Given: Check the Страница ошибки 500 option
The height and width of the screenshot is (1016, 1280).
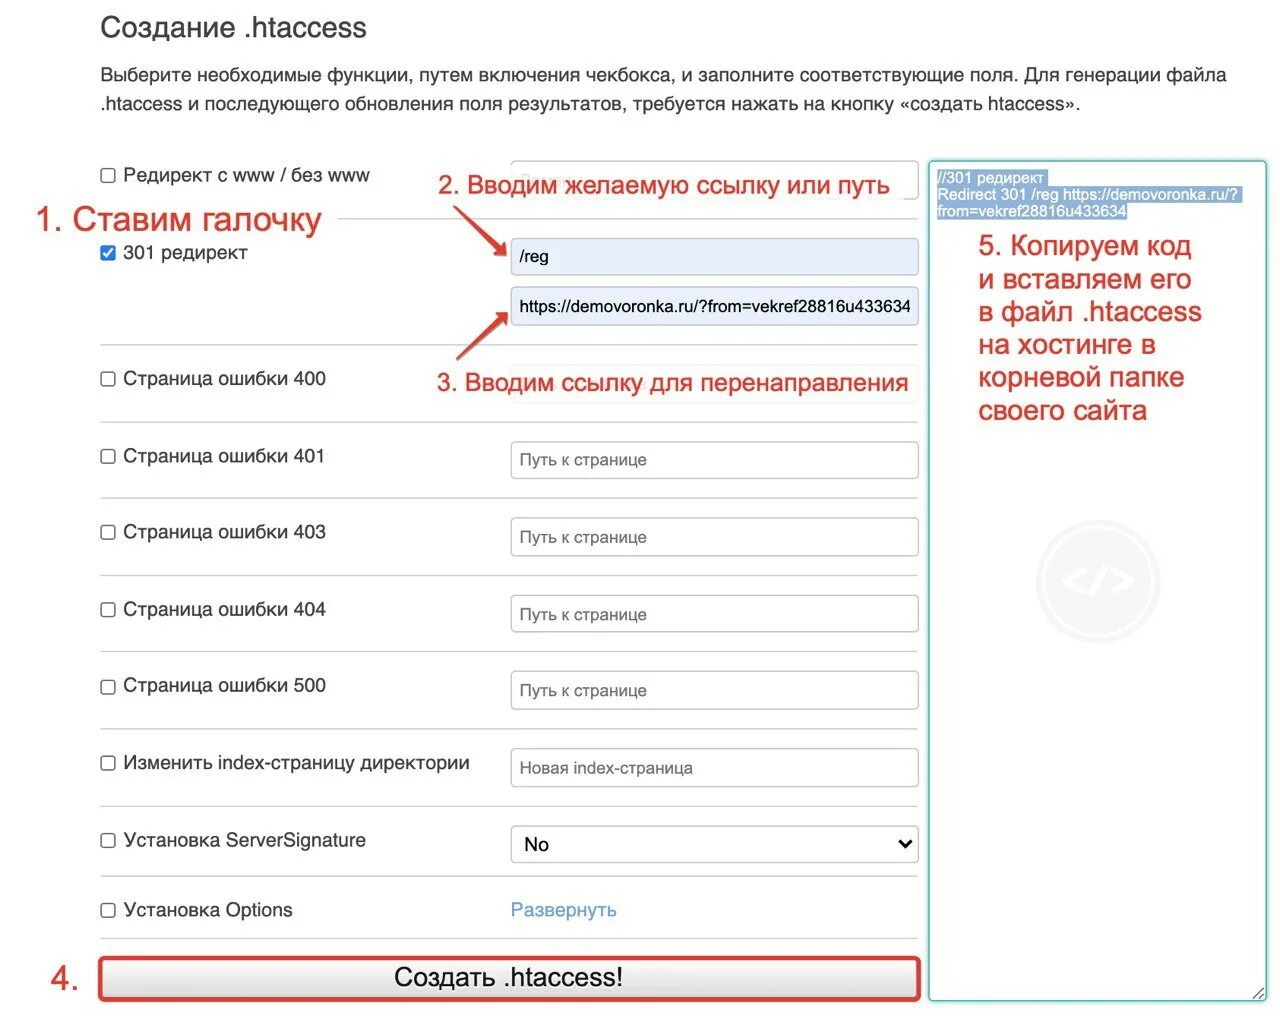Looking at the screenshot, I should click(108, 686).
